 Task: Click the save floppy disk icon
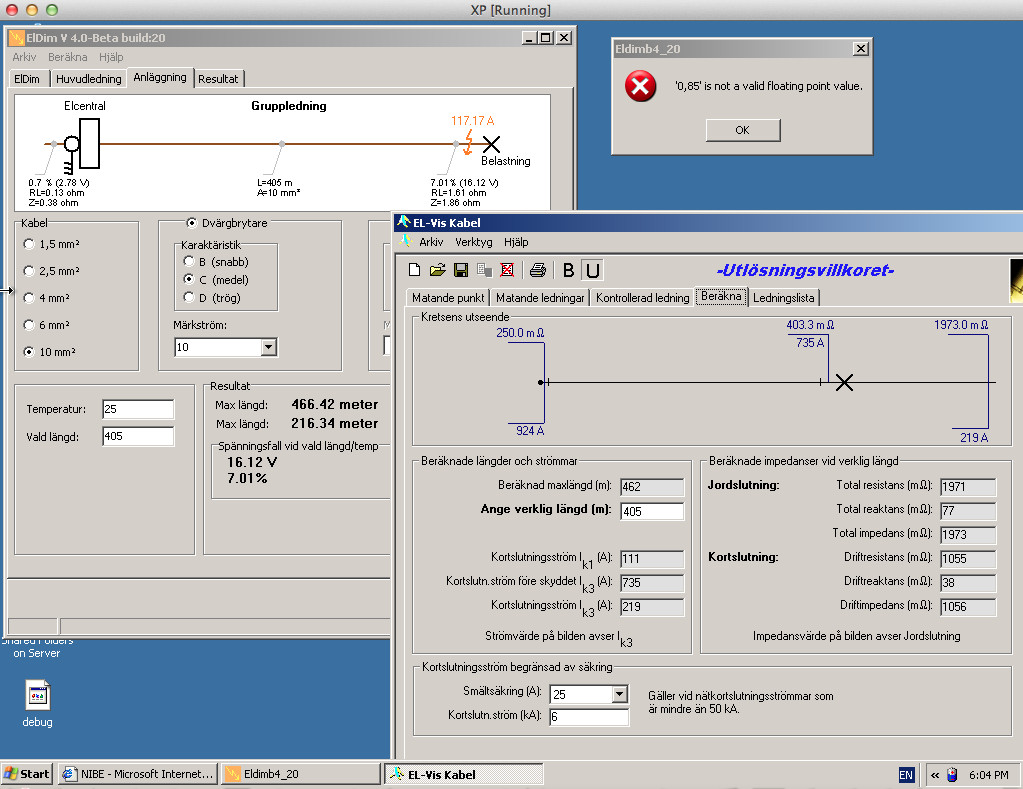[x=461, y=270]
